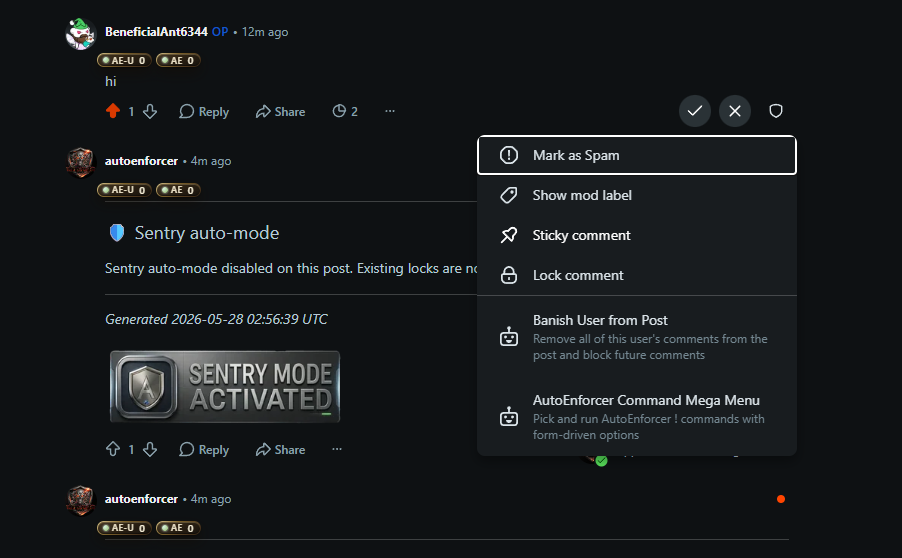
Task: Remove the comment with X button
Action: click(735, 111)
